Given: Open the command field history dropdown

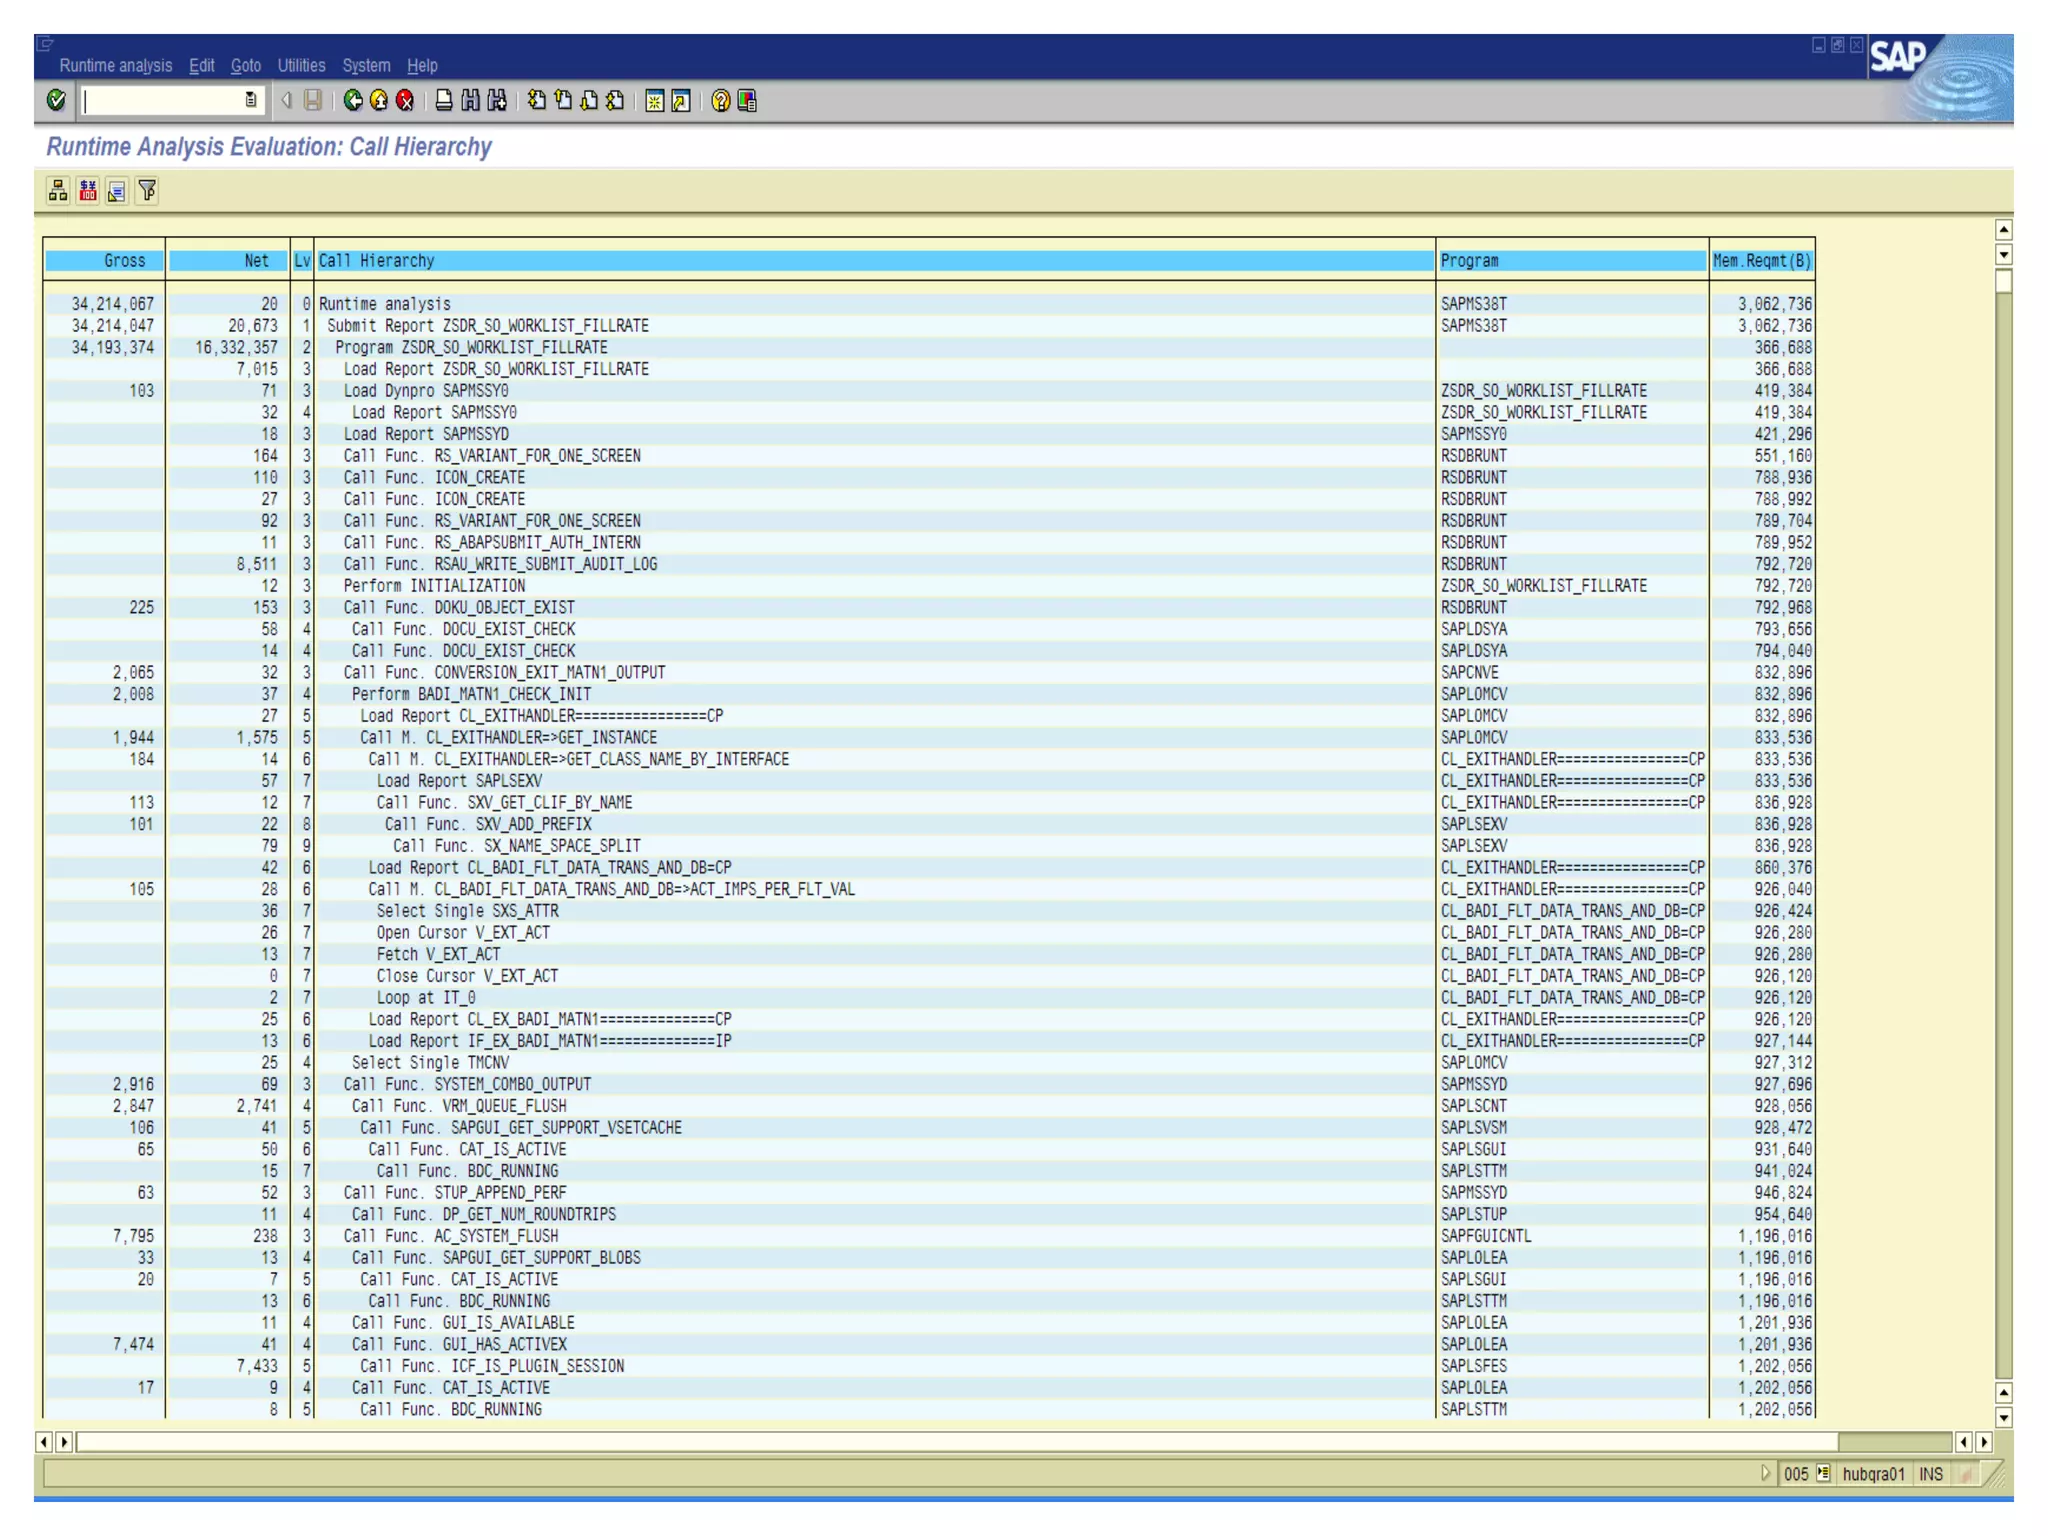Looking at the screenshot, I should [251, 100].
